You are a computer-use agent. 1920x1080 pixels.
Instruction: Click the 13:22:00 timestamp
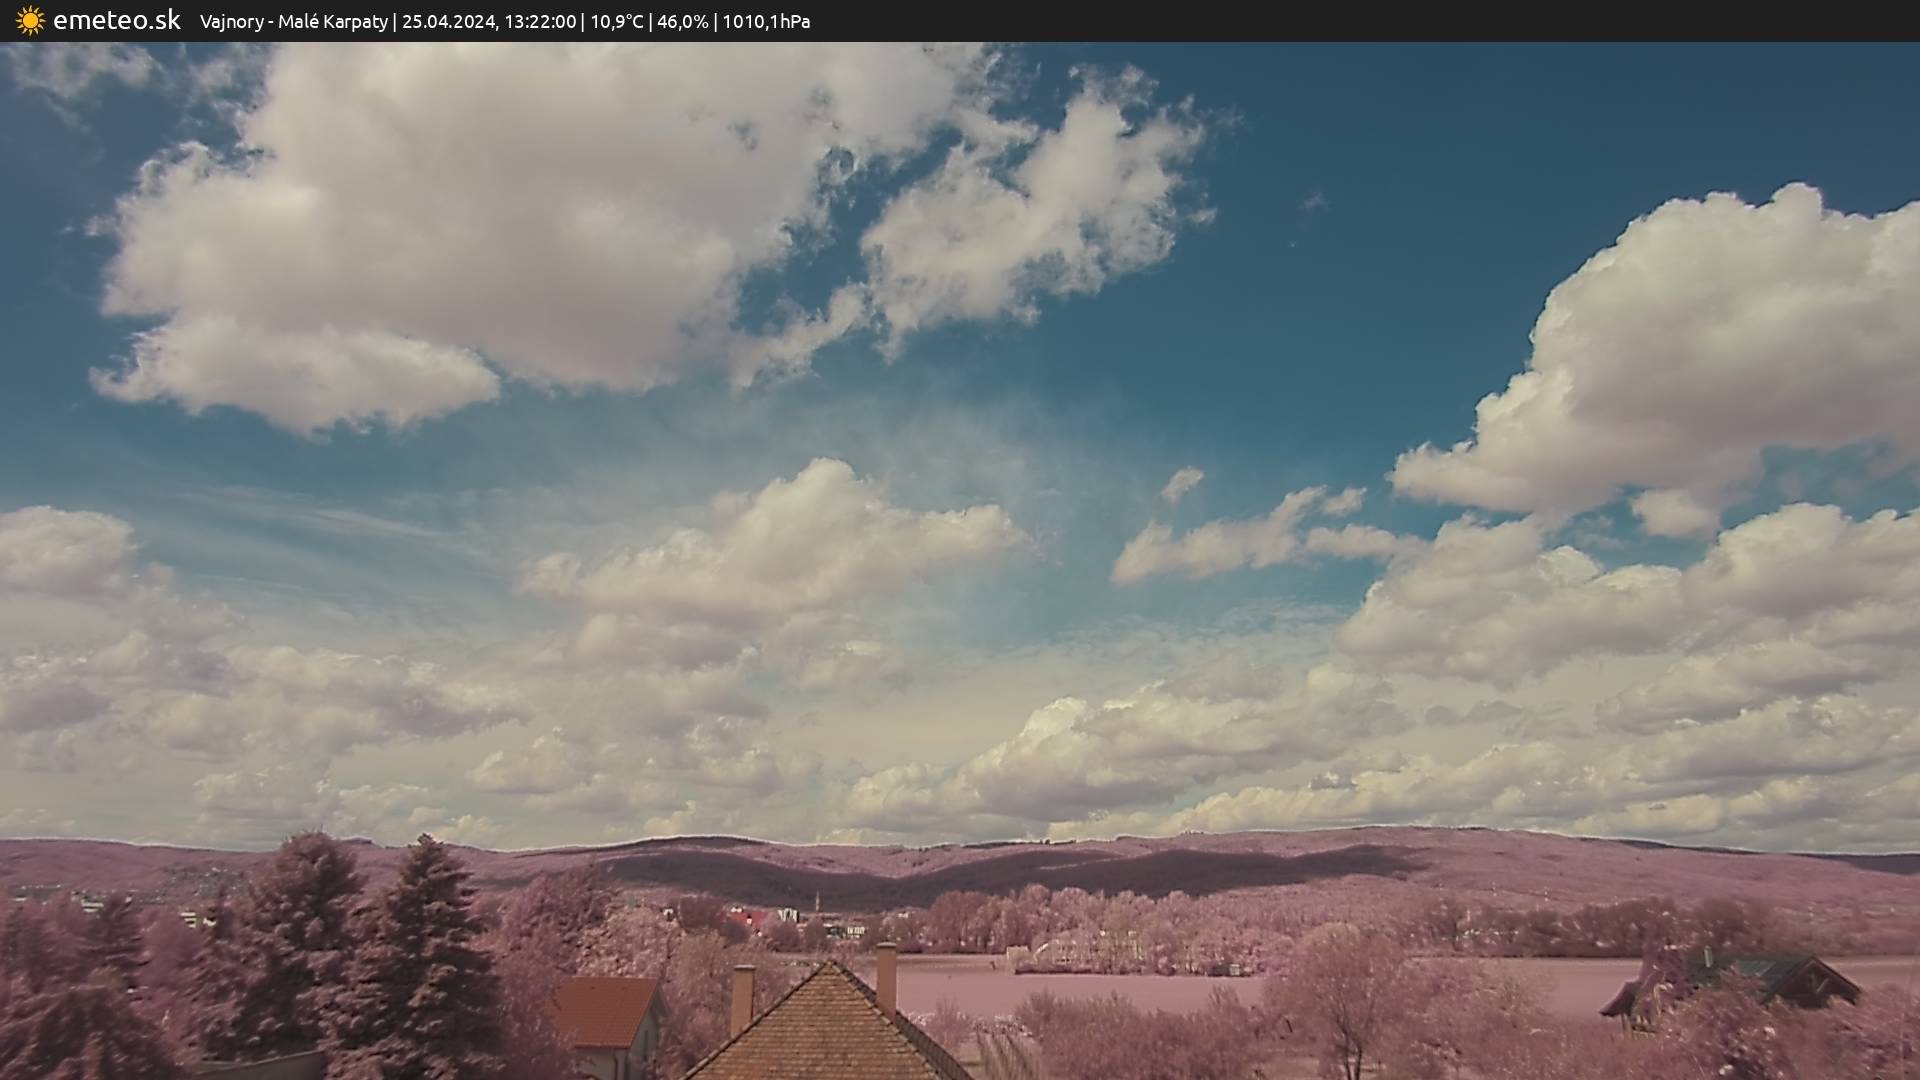pos(540,22)
